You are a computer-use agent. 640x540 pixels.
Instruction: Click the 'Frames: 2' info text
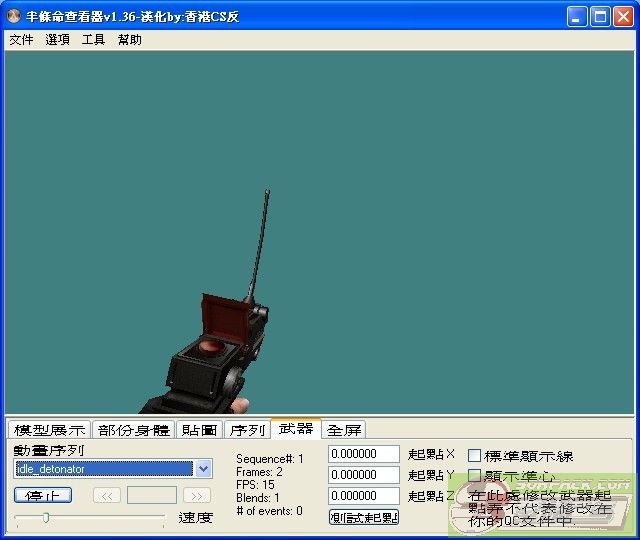pyautogui.click(x=259, y=472)
